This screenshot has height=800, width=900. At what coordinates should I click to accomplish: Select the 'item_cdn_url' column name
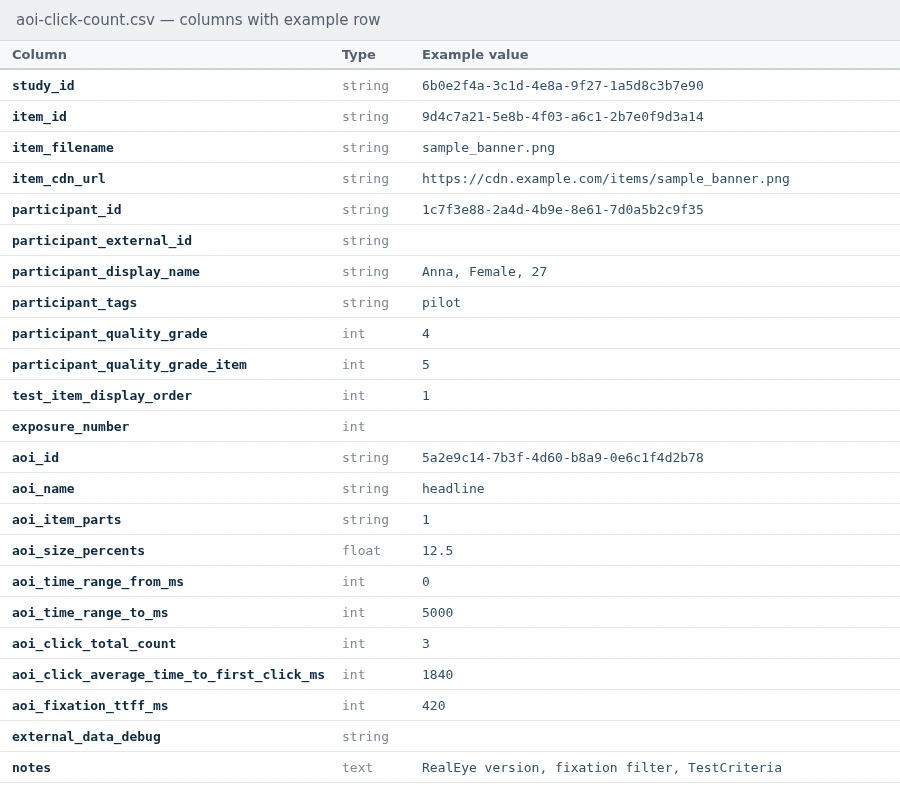pyautogui.click(x=59, y=178)
